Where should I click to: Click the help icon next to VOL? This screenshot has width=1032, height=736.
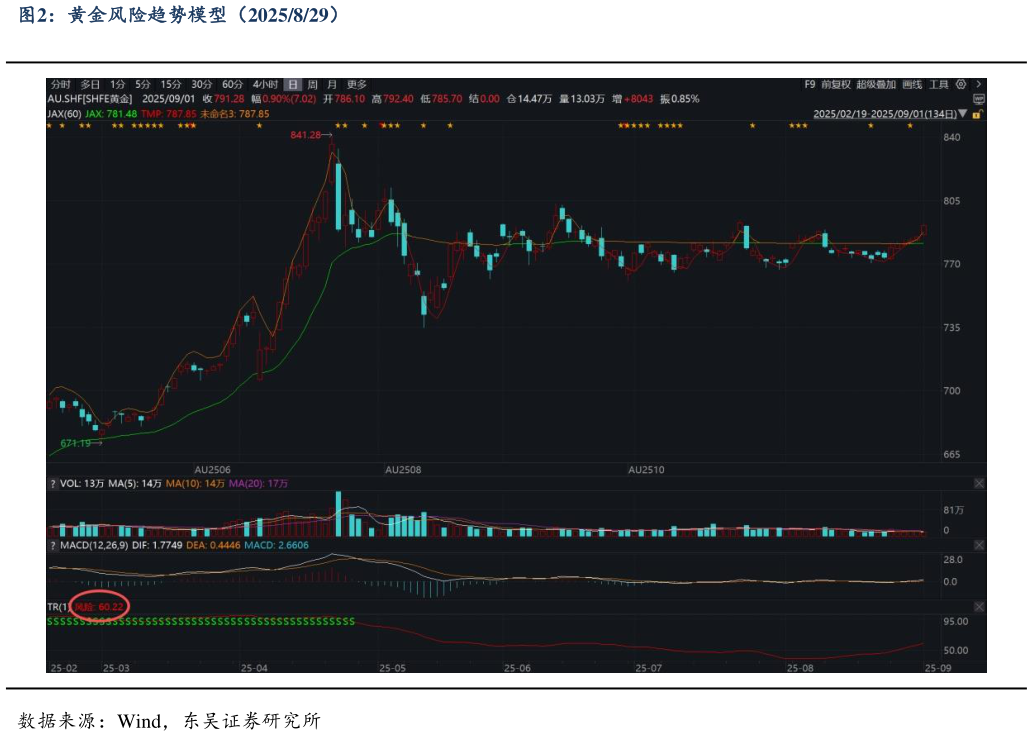click(x=53, y=483)
